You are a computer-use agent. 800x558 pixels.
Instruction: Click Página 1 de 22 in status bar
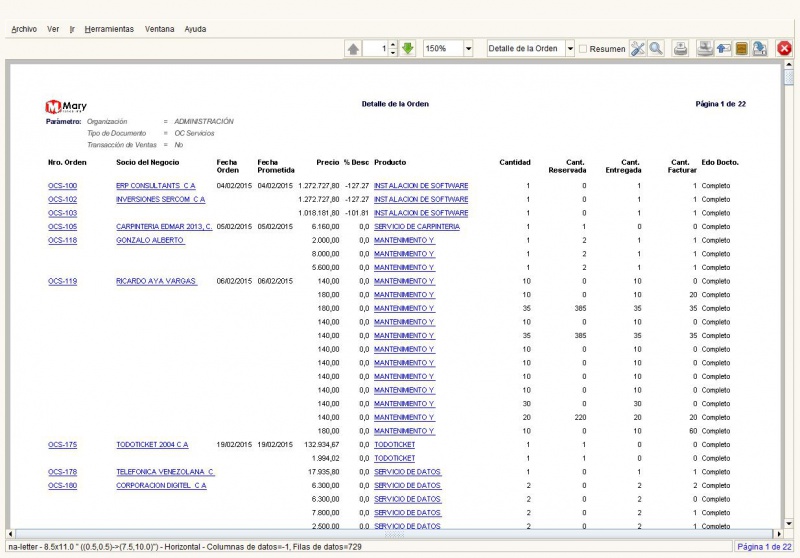click(x=764, y=547)
